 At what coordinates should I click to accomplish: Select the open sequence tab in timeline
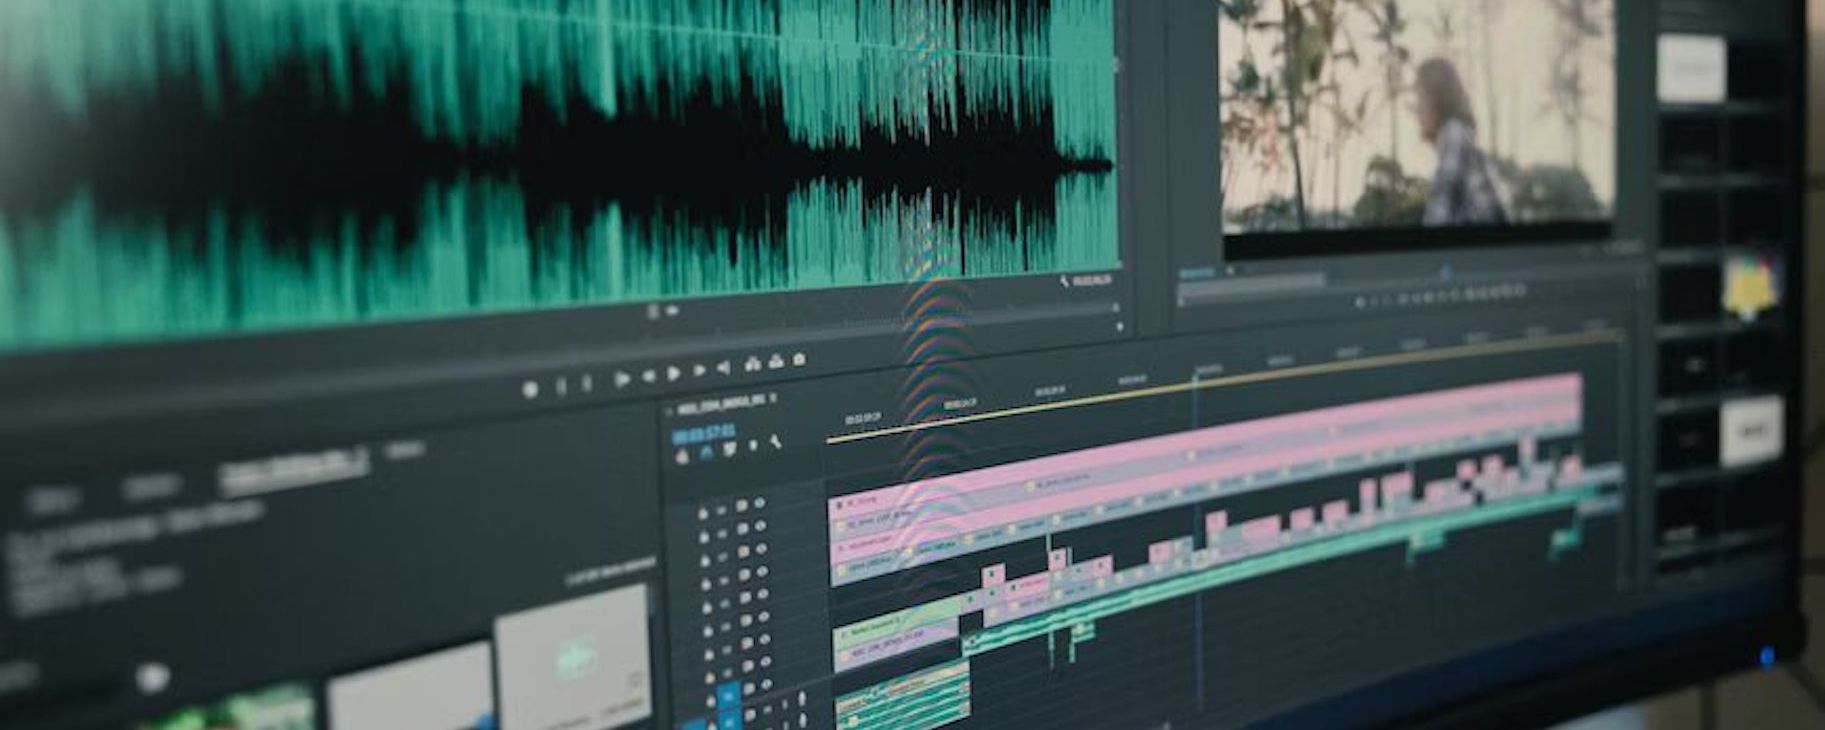(721, 405)
